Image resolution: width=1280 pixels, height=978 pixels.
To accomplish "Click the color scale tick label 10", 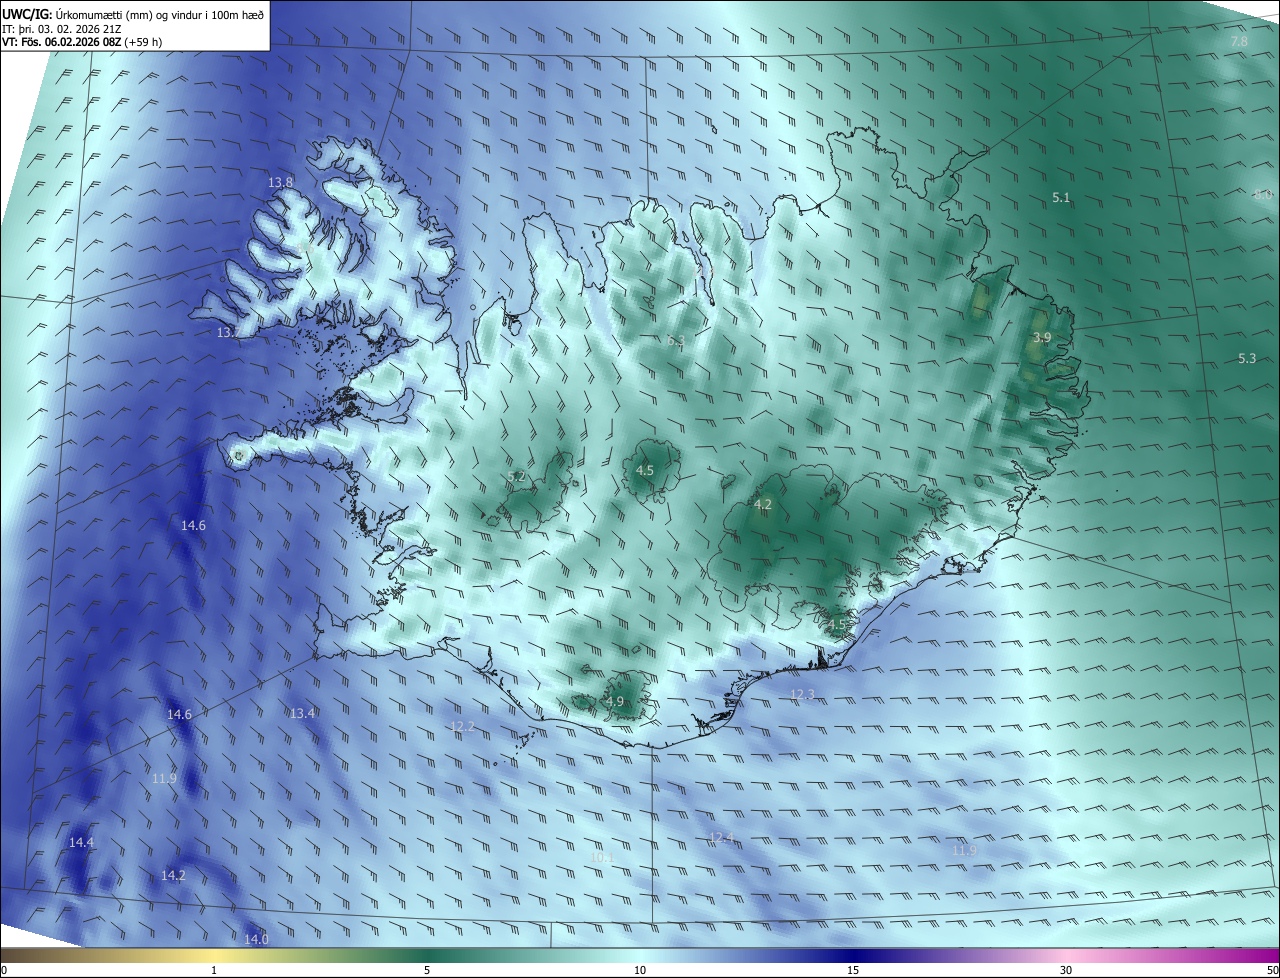I will [x=640, y=970].
